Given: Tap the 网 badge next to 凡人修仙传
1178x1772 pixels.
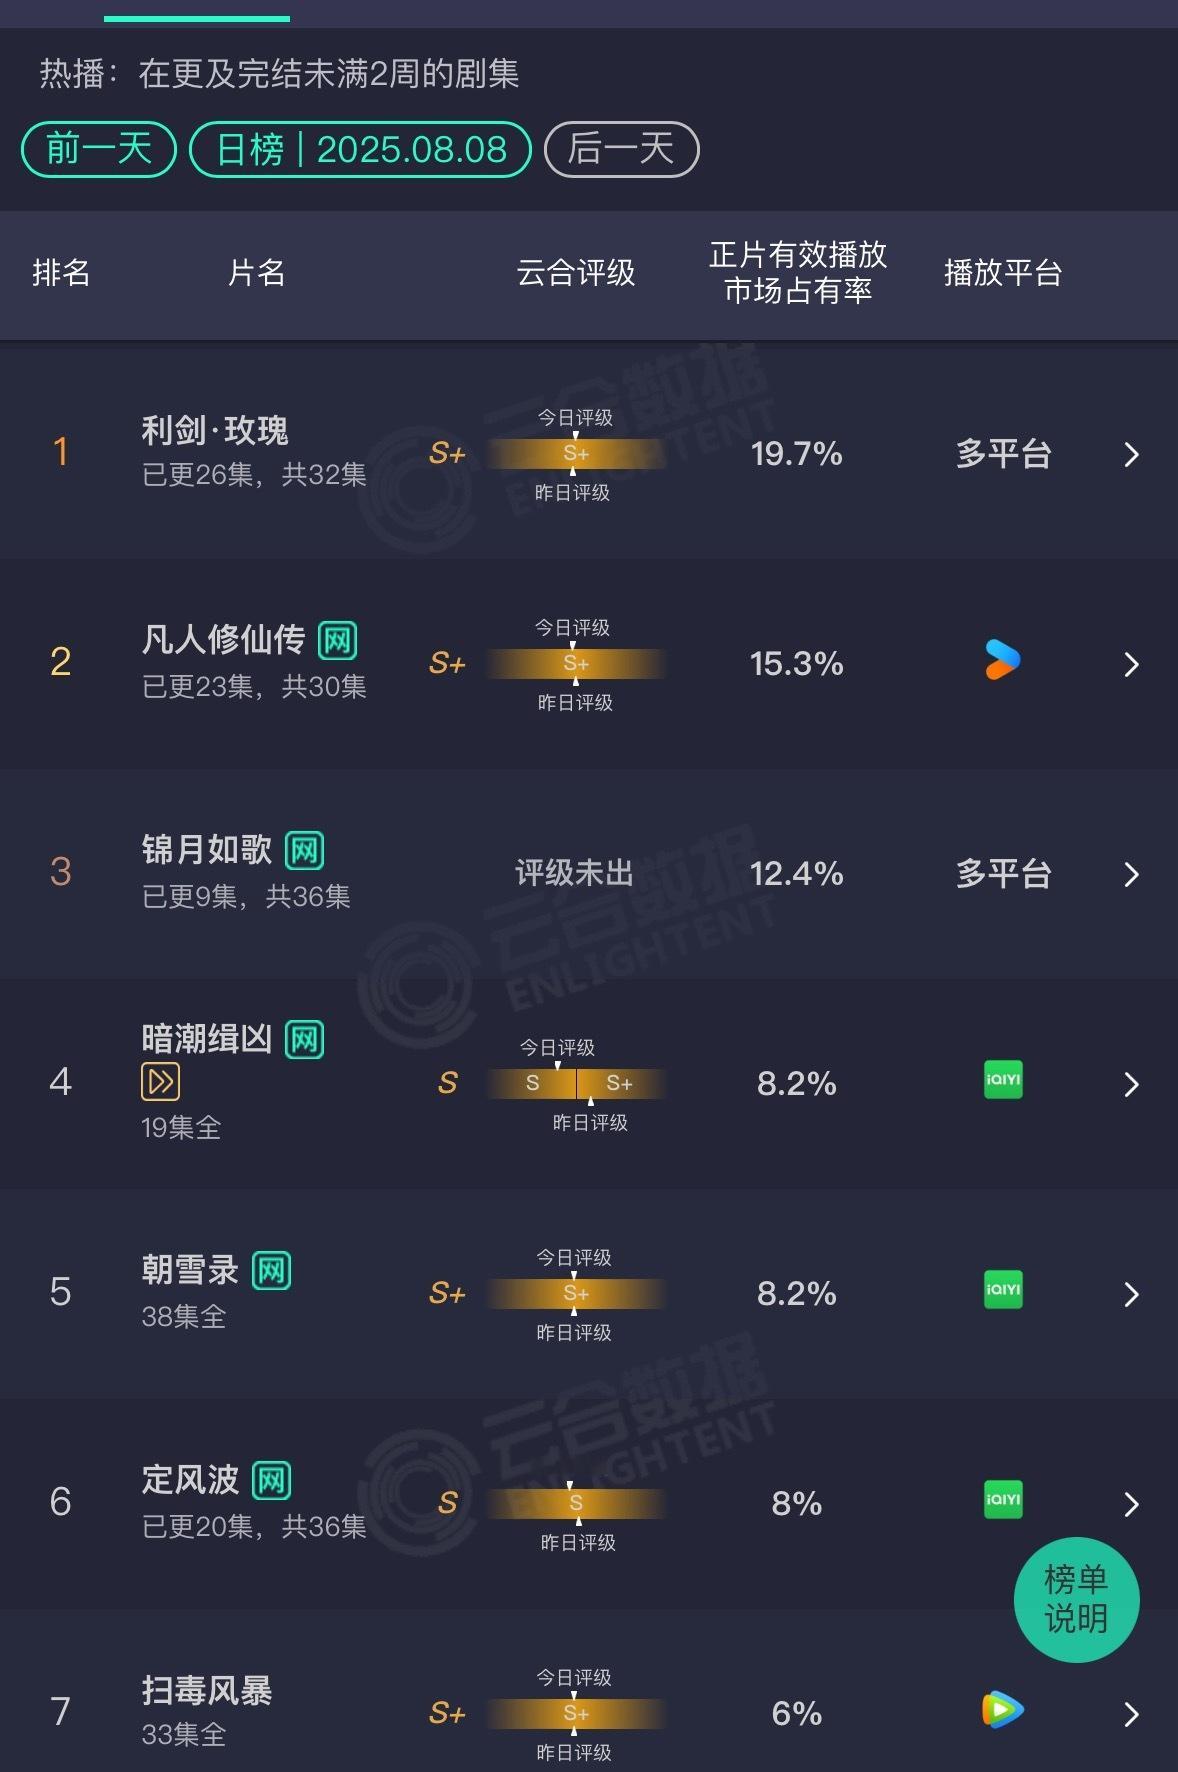Looking at the screenshot, I should pyautogui.click(x=337, y=641).
